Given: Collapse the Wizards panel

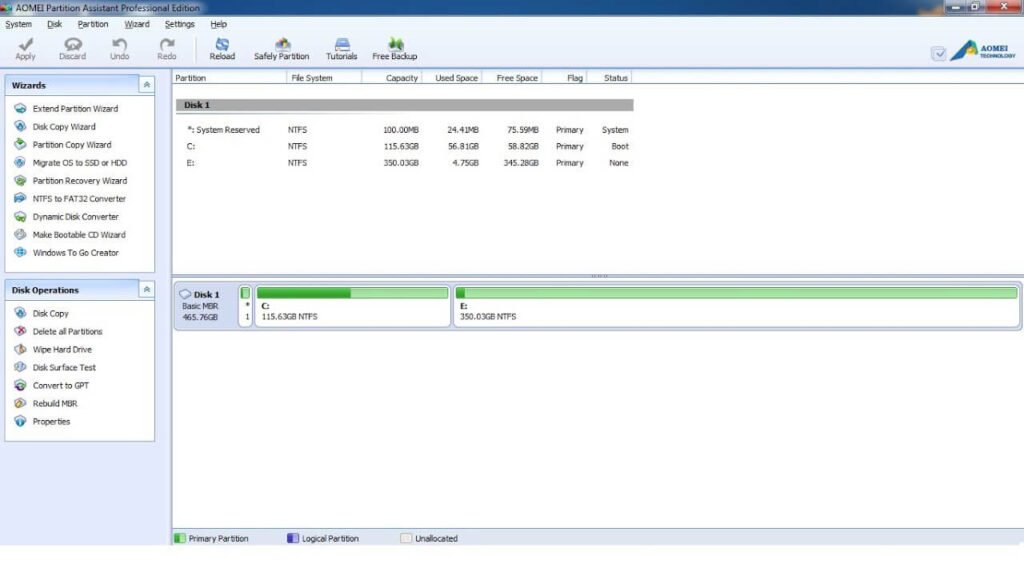Looking at the screenshot, I should pos(146,85).
